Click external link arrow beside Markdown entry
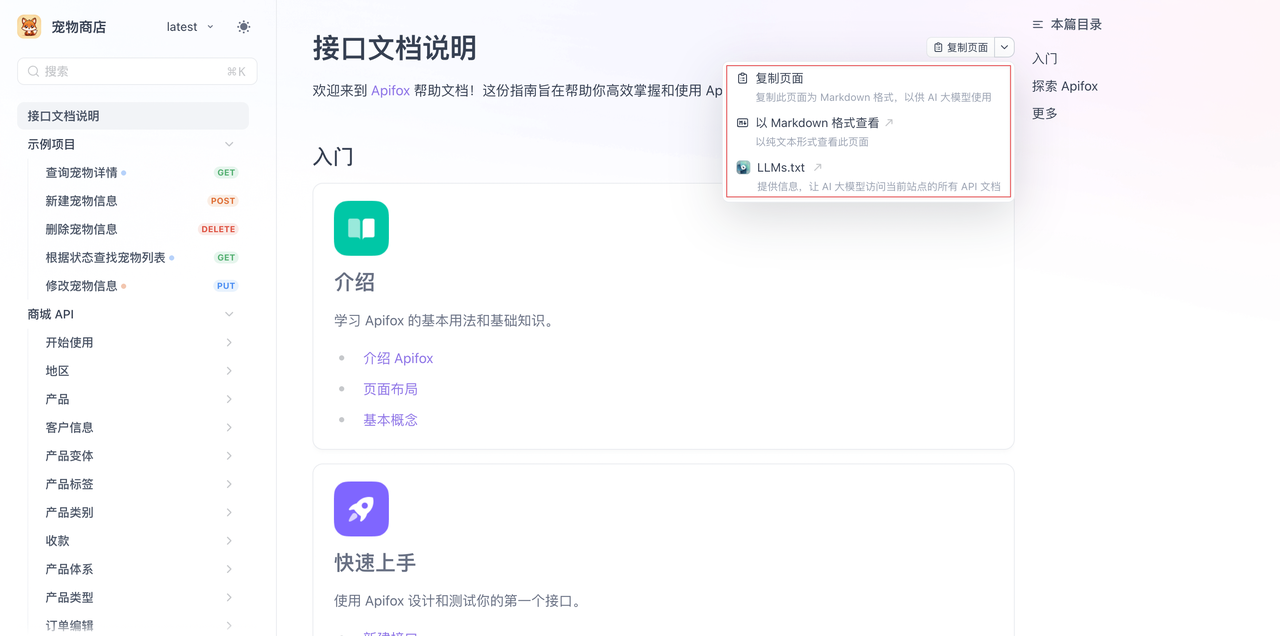Viewport: 1280px width, 636px height. (889, 123)
